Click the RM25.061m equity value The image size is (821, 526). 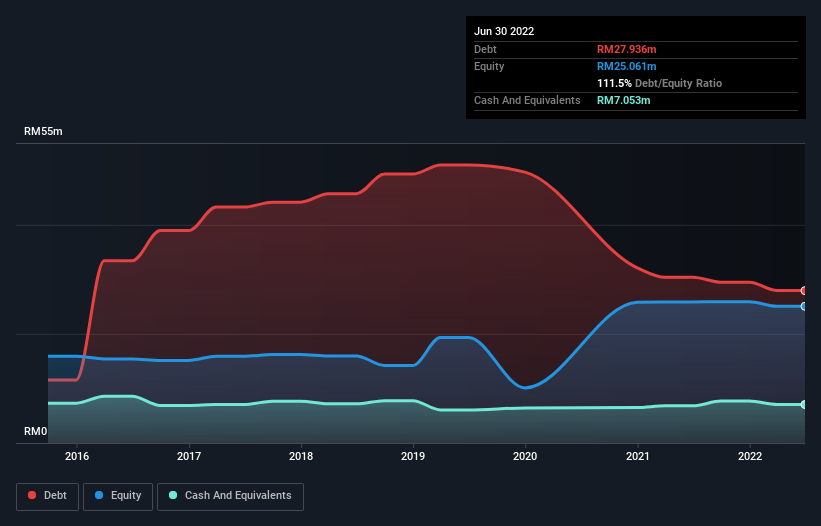click(627, 66)
